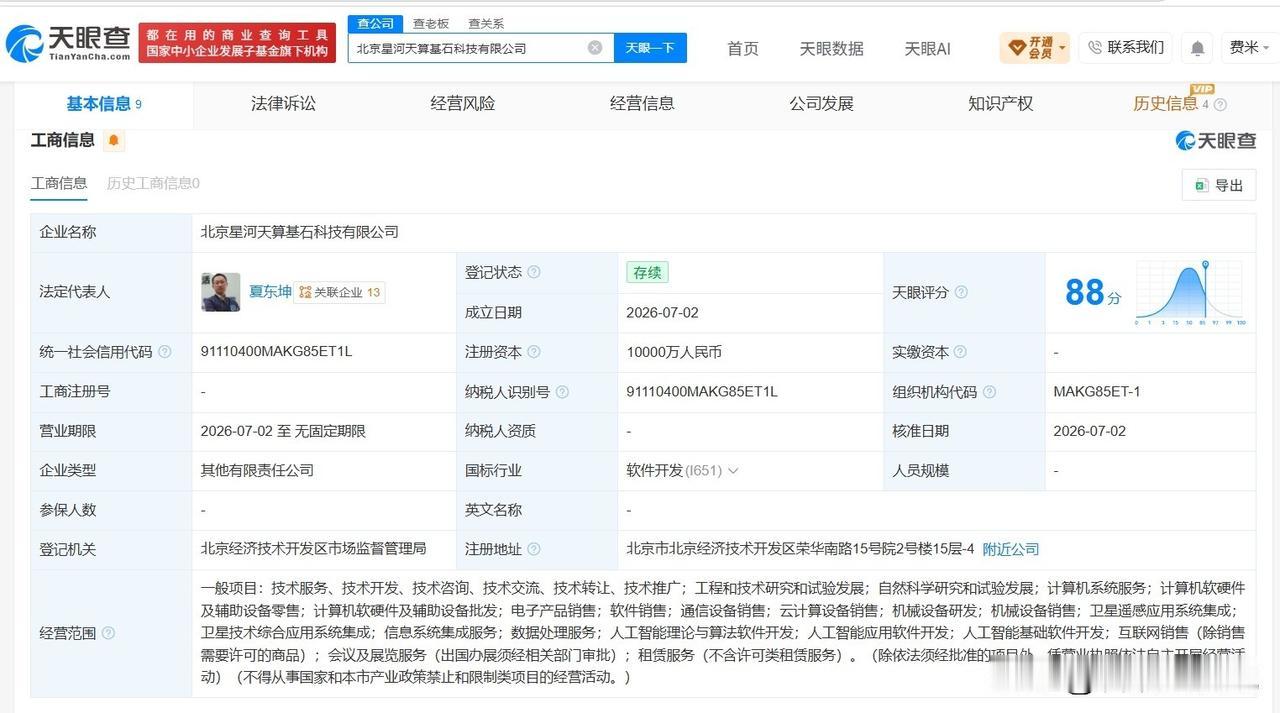Select the 查关系 search tab
This screenshot has height=713, width=1280.
coord(486,23)
